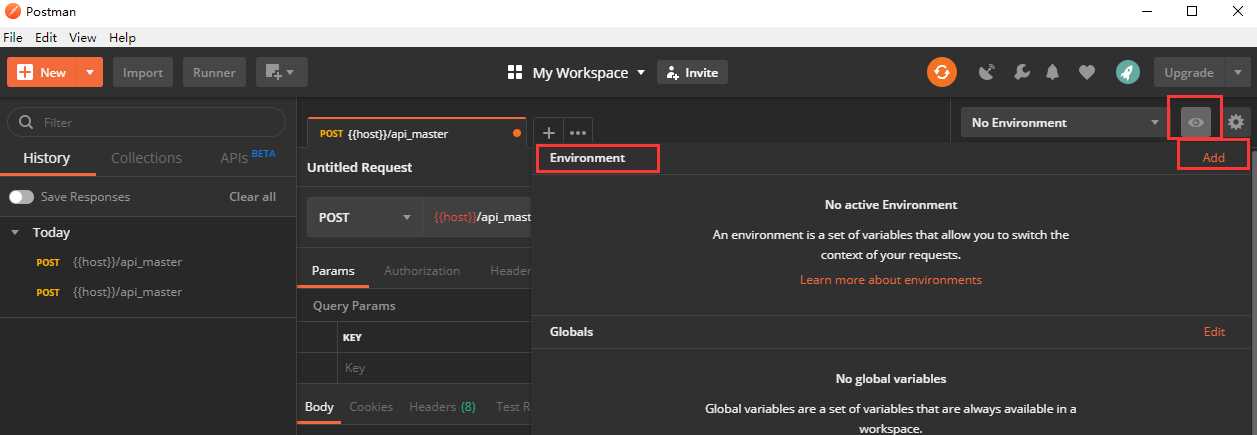The width and height of the screenshot is (1257, 435).
Task: Open the File menu
Action: pyautogui.click(x=13, y=38)
